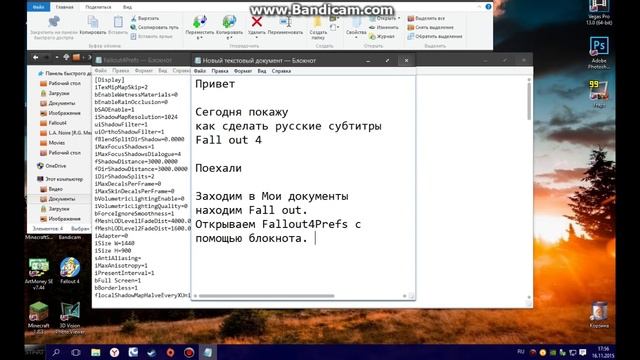Select Этот компьютер in sidebar
Image resolution: width=640 pixels, height=360 pixels.
[x=60, y=179]
